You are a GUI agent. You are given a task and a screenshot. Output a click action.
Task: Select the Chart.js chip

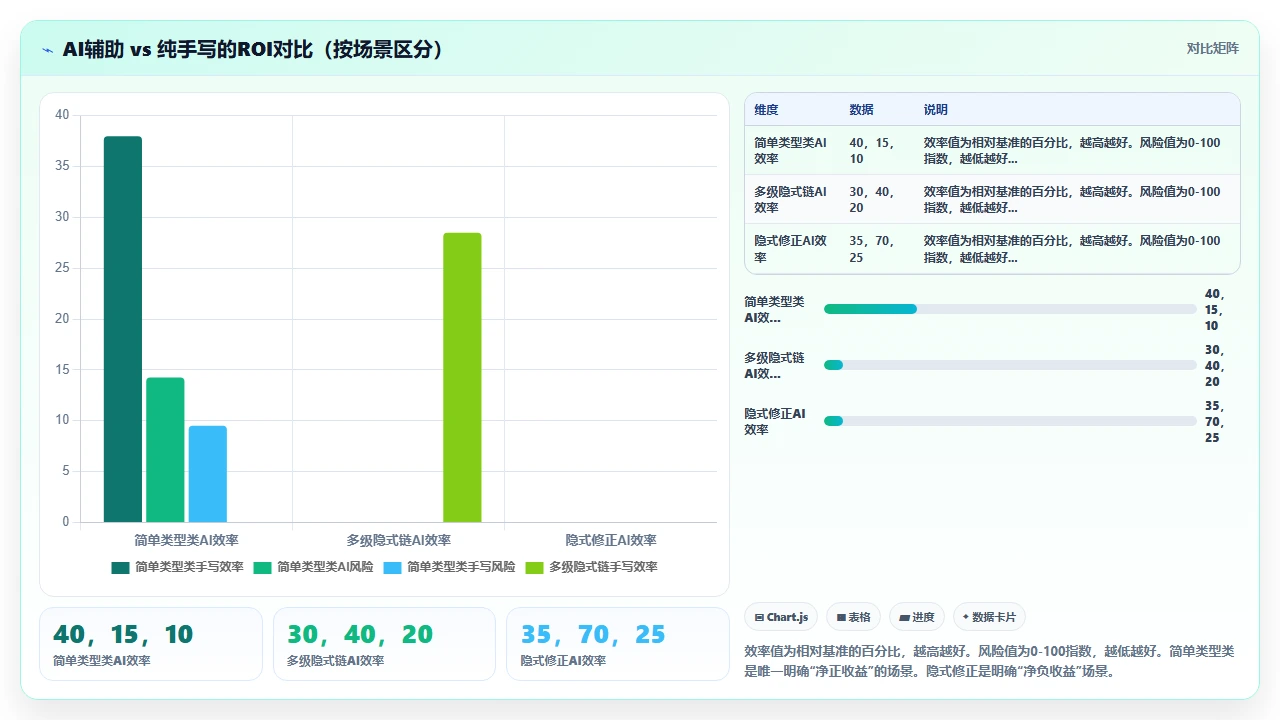(781, 617)
